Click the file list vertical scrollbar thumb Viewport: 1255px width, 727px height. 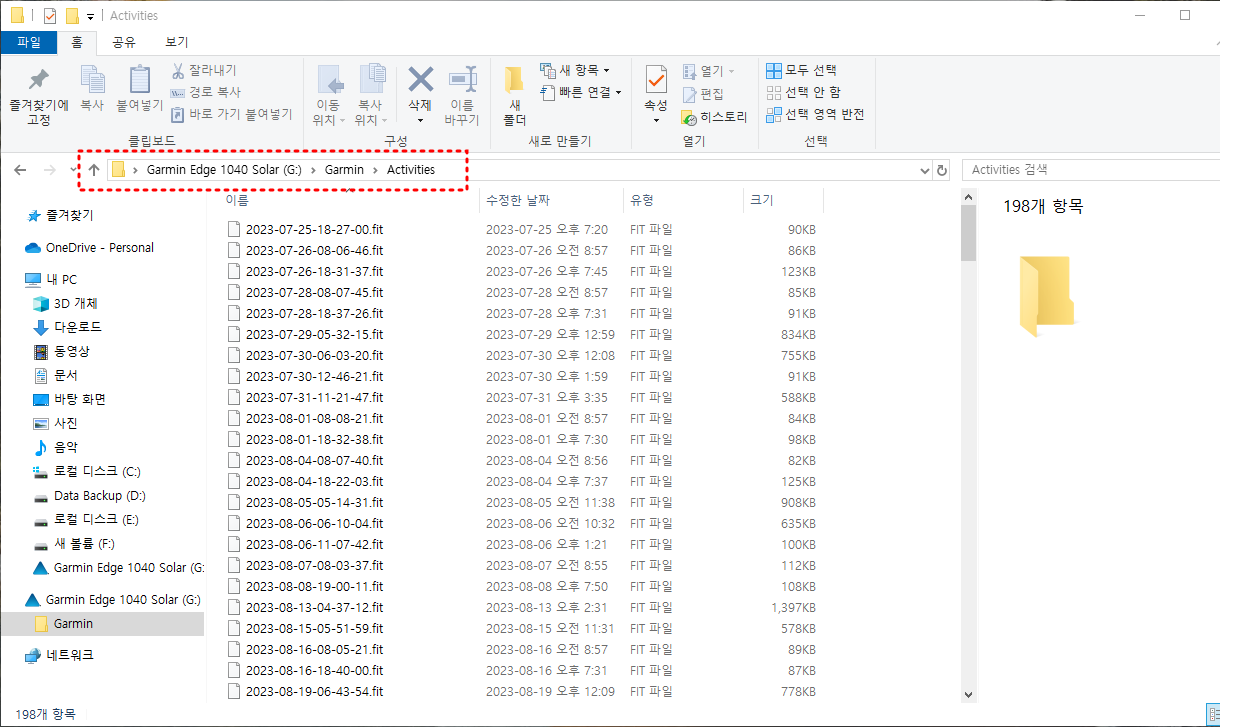(968, 233)
